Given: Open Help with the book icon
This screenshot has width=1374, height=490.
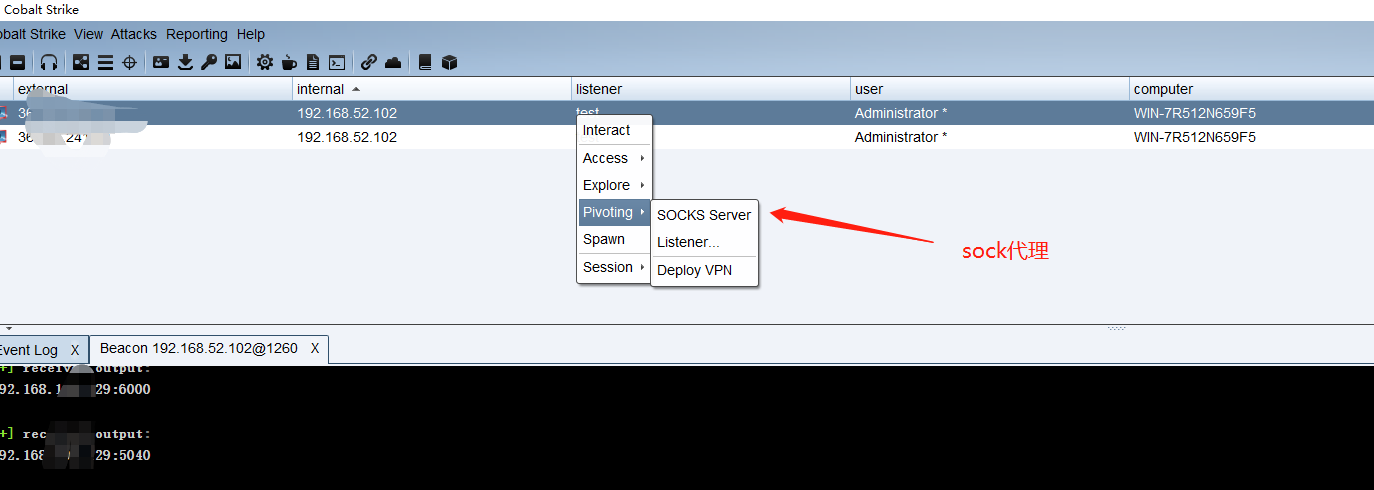Looking at the screenshot, I should [x=425, y=62].
